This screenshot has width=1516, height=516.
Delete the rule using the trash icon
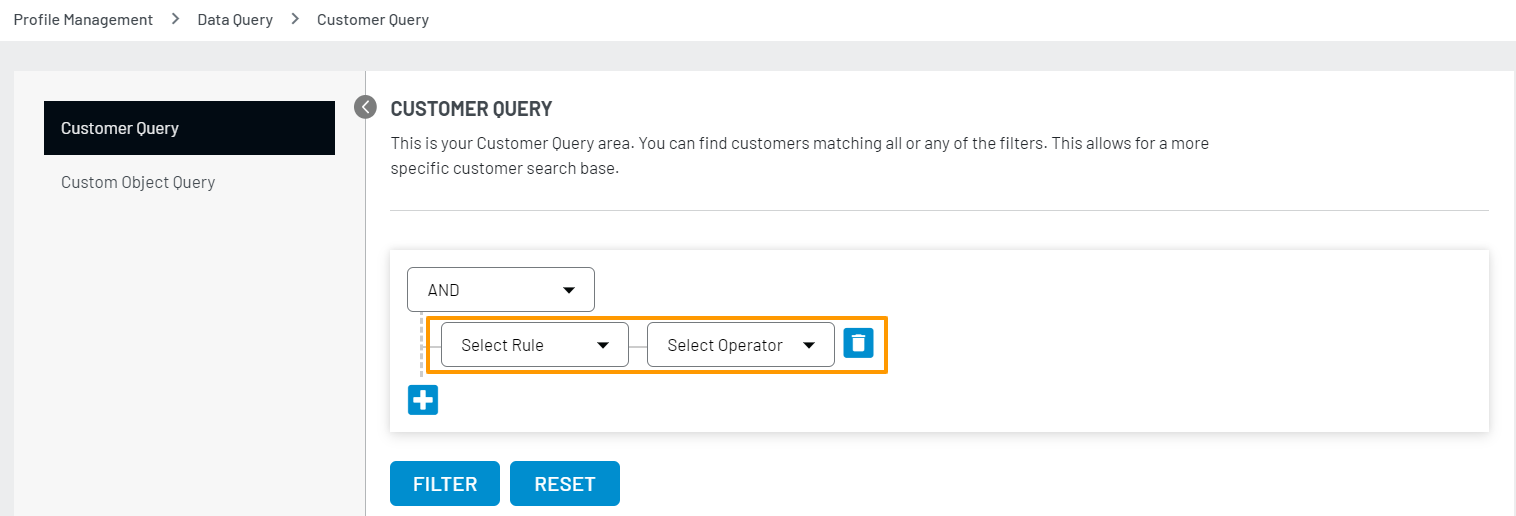(858, 343)
